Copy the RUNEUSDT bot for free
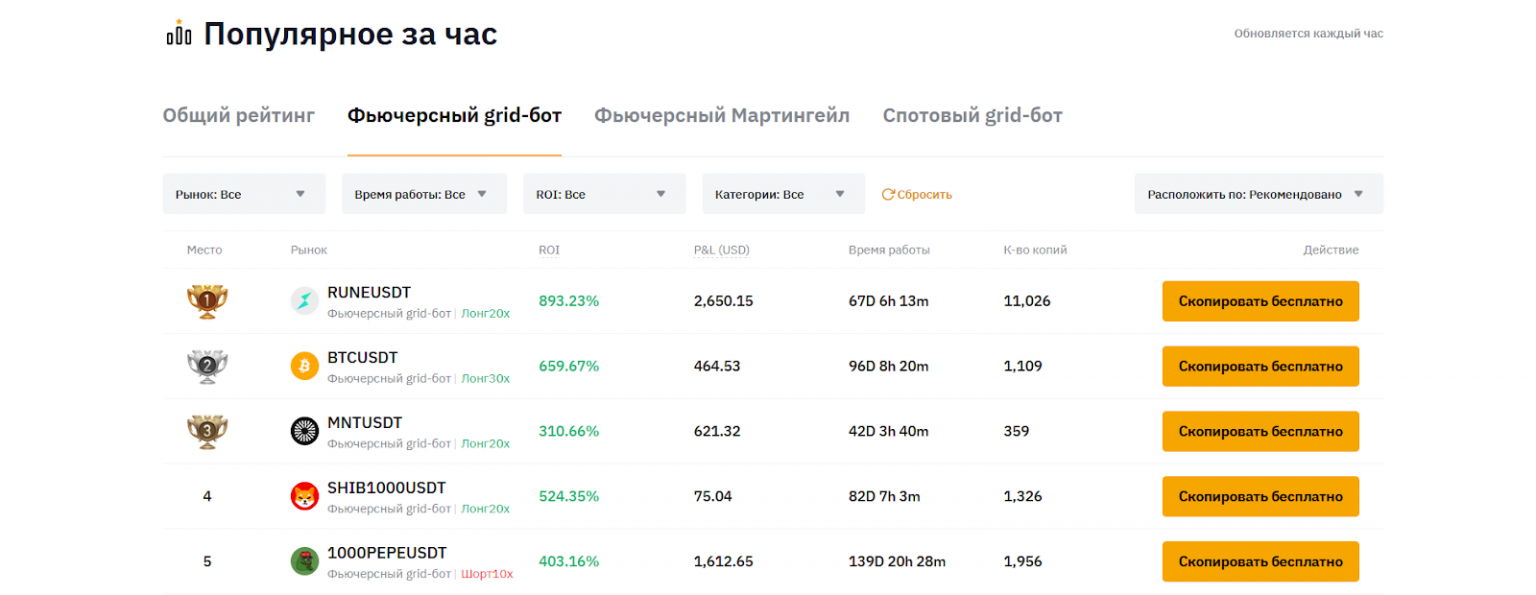 pos(1260,301)
